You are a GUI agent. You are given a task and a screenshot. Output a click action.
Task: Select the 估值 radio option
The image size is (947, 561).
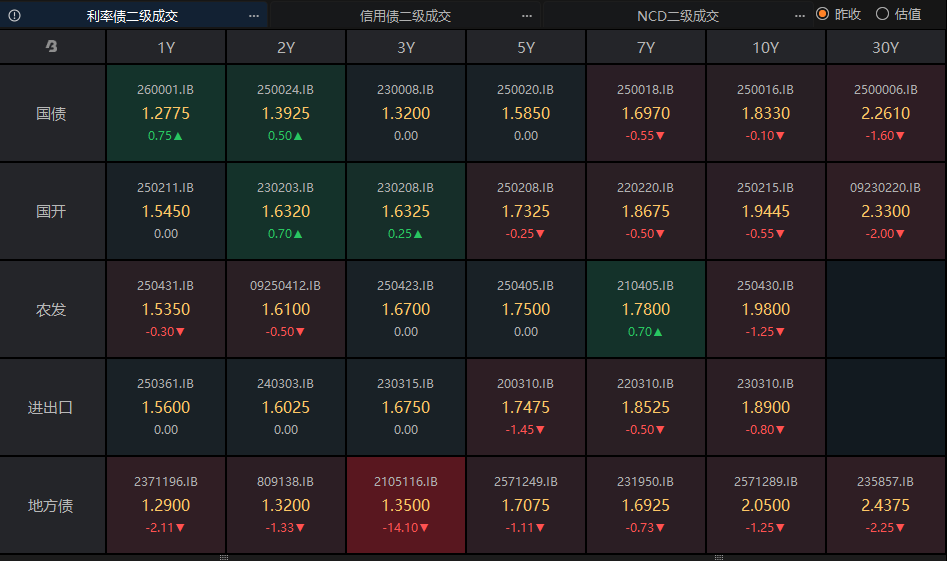pos(882,14)
